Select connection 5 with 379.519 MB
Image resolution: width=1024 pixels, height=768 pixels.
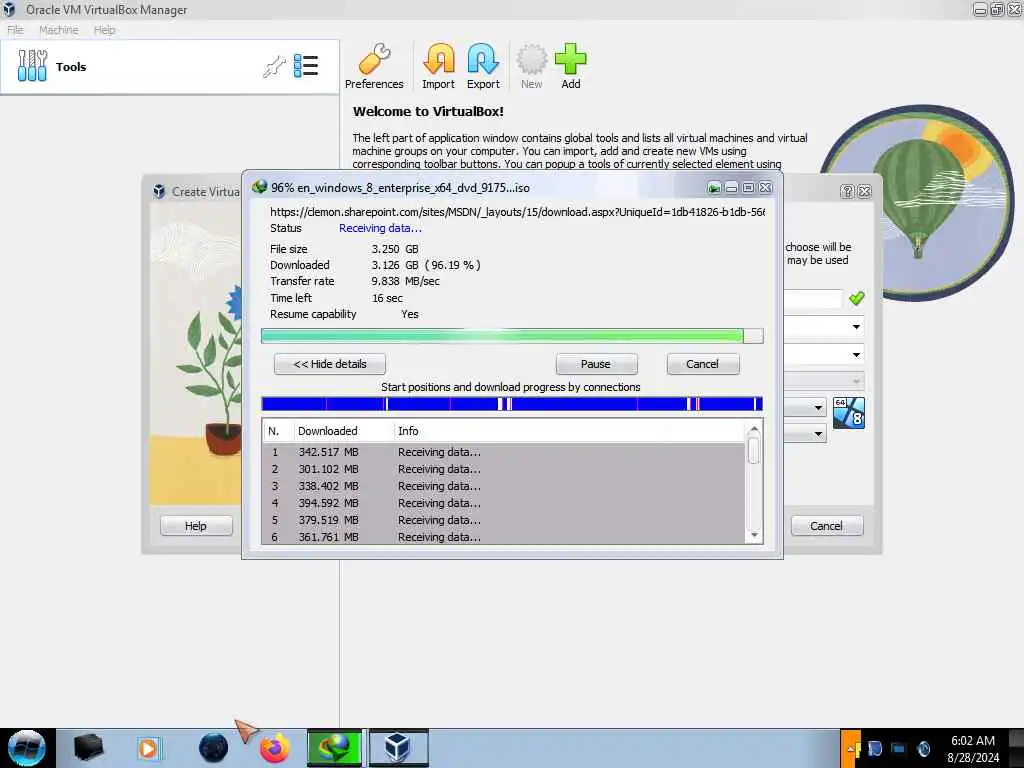click(x=504, y=520)
